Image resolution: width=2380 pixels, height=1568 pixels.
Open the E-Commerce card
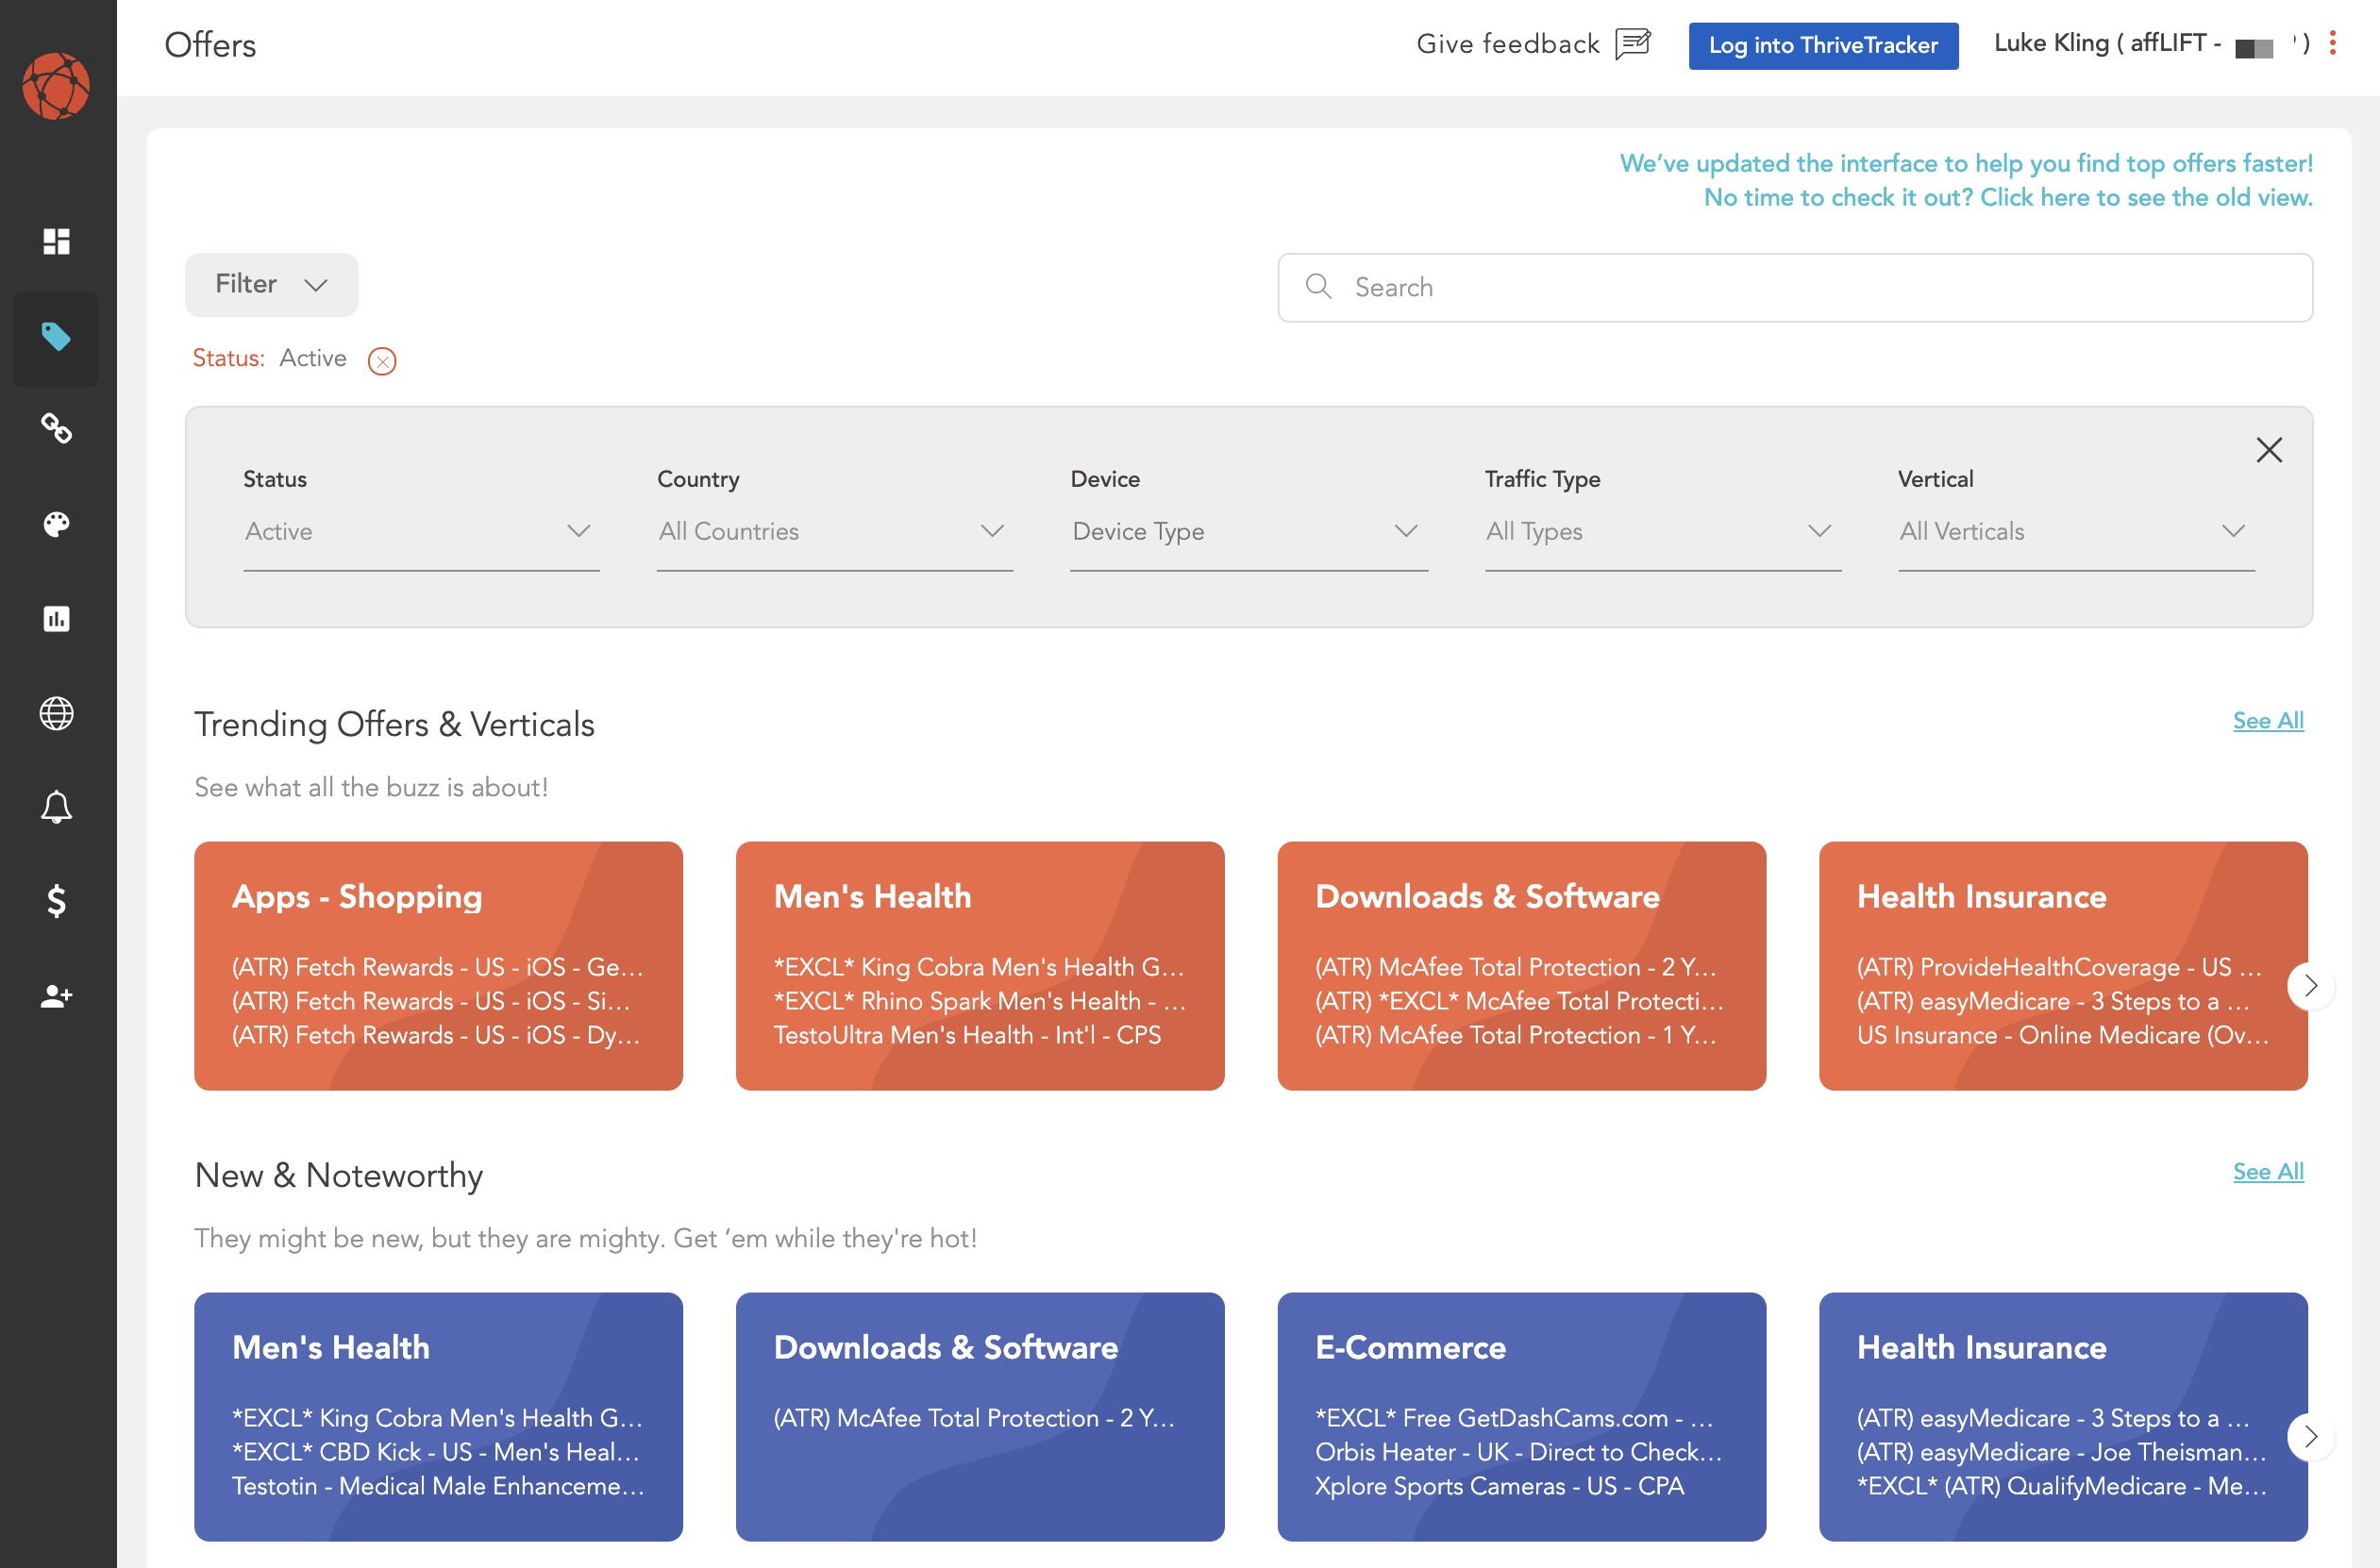point(1521,1417)
